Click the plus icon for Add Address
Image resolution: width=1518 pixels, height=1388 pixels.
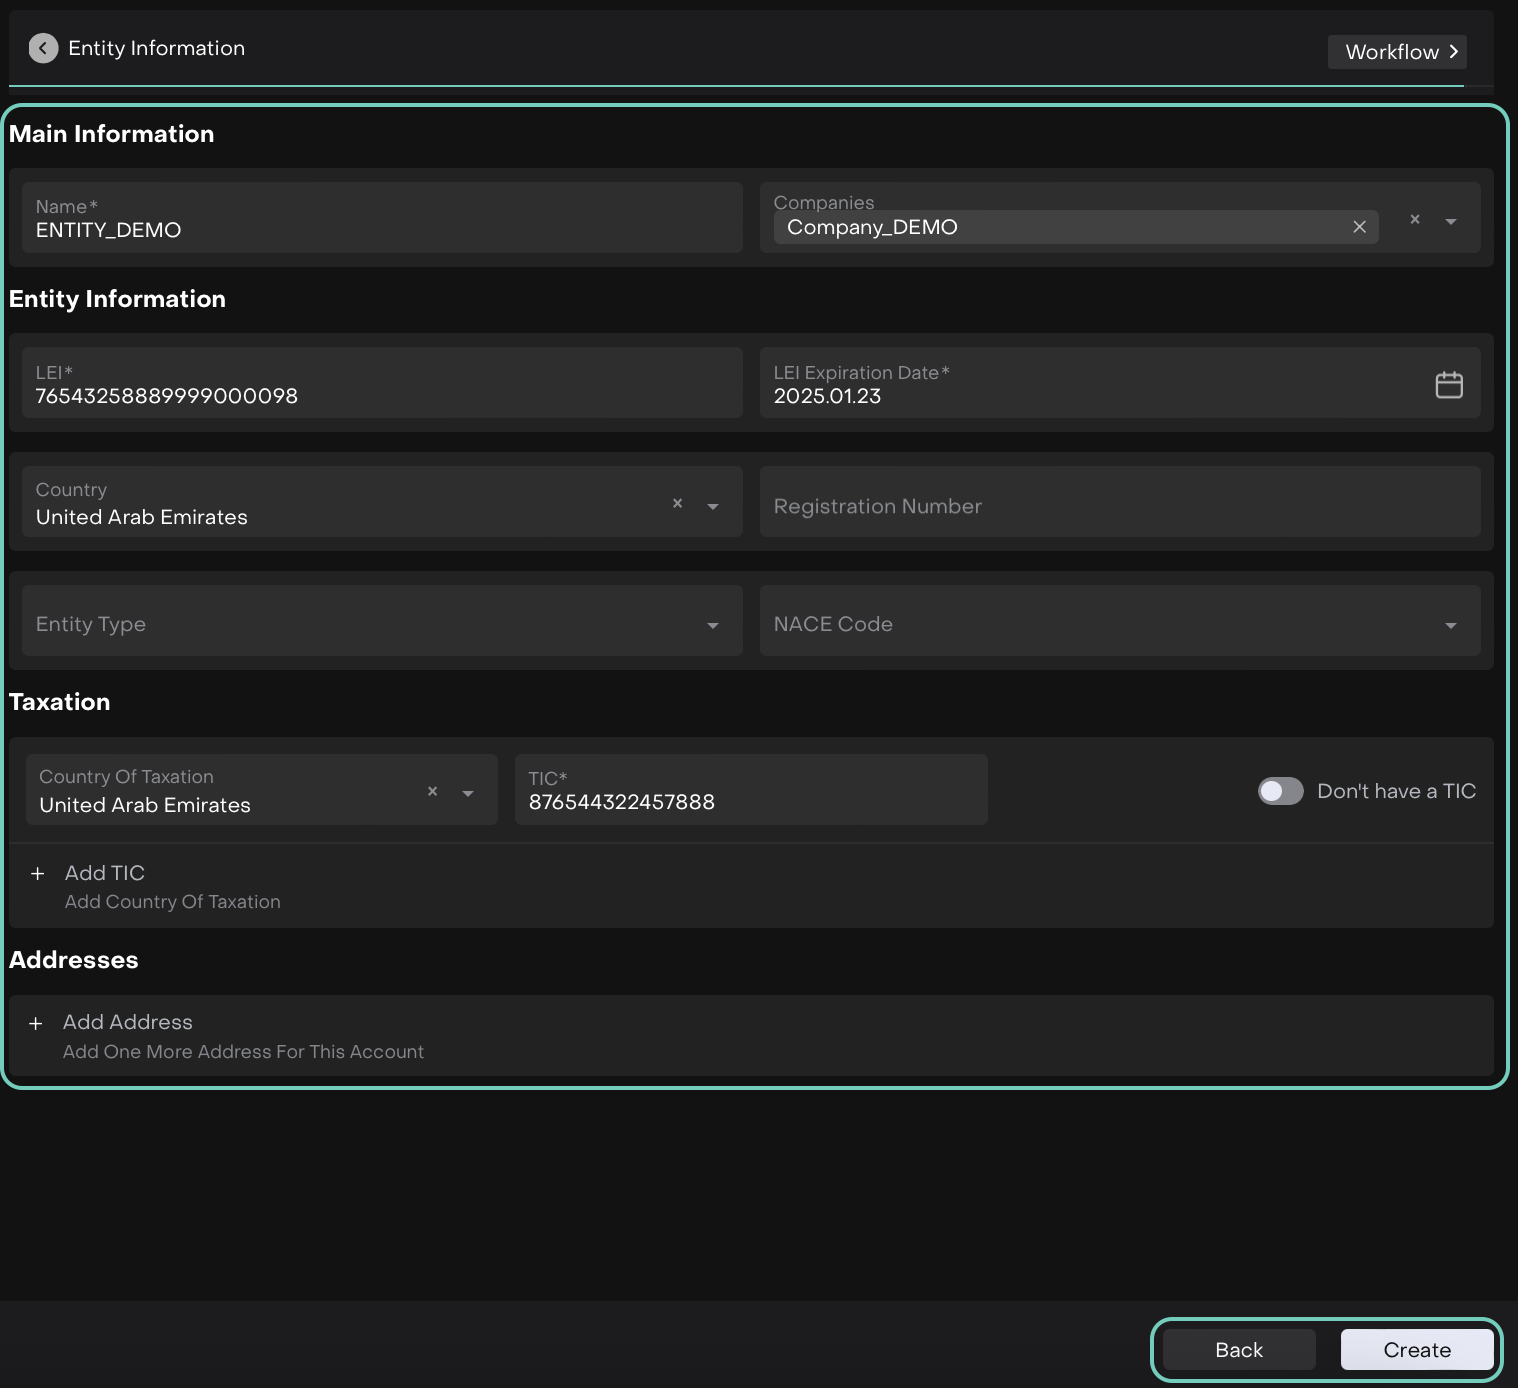pos(36,1024)
